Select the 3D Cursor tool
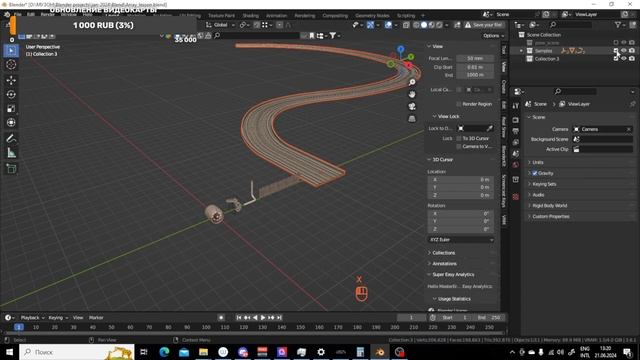640x360 pixels. pos(11,64)
